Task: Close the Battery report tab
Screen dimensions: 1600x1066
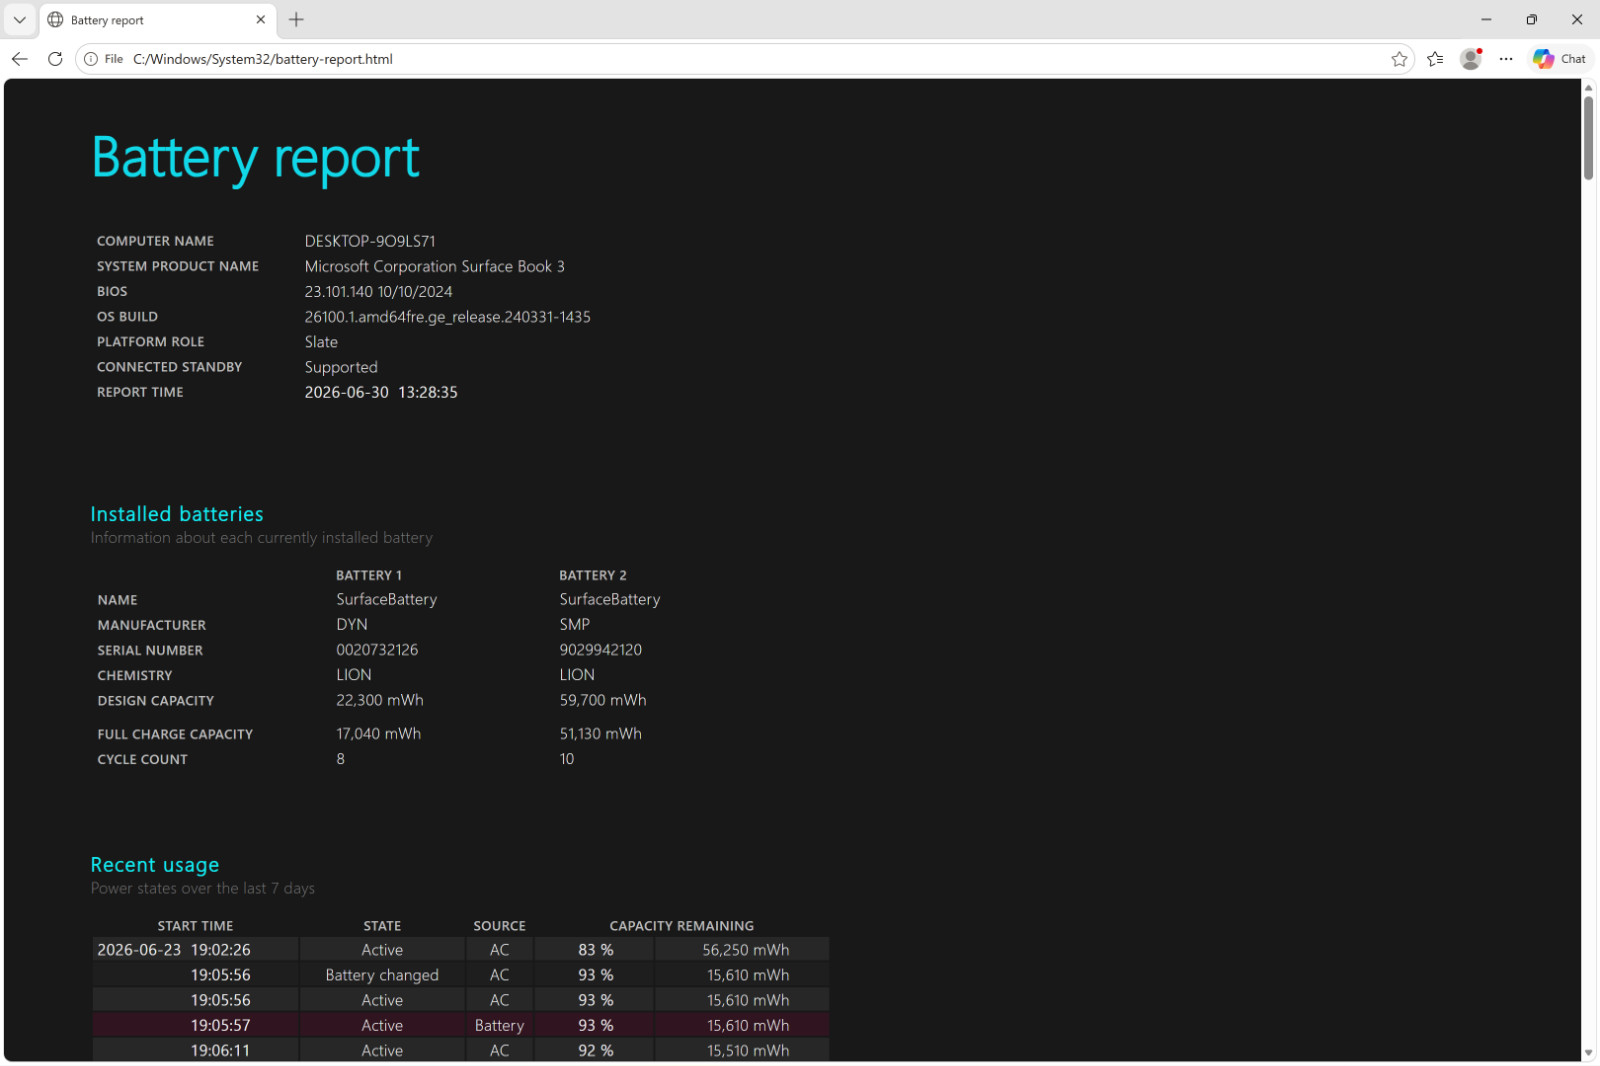Action: coord(261,20)
